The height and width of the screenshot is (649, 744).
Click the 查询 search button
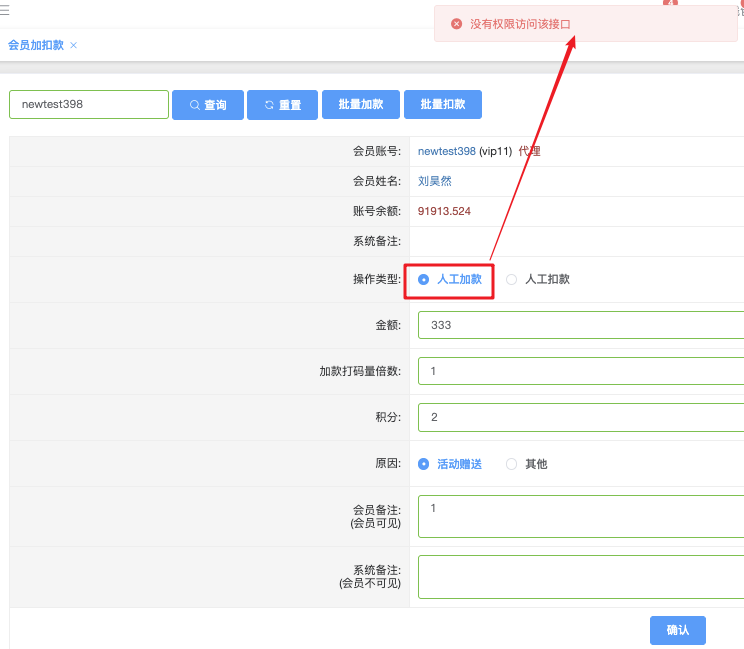coord(208,105)
